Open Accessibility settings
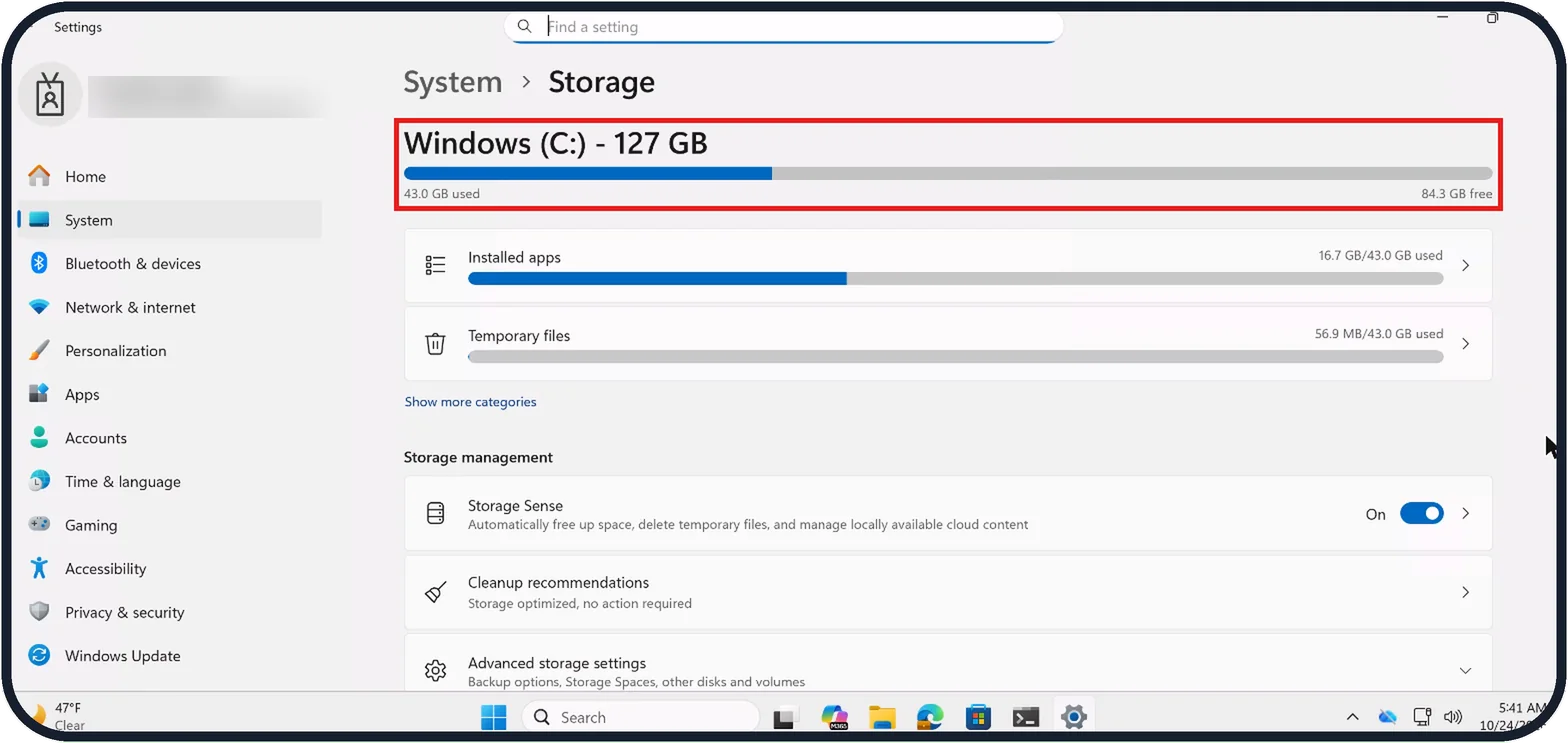1568x743 pixels. [170, 569]
